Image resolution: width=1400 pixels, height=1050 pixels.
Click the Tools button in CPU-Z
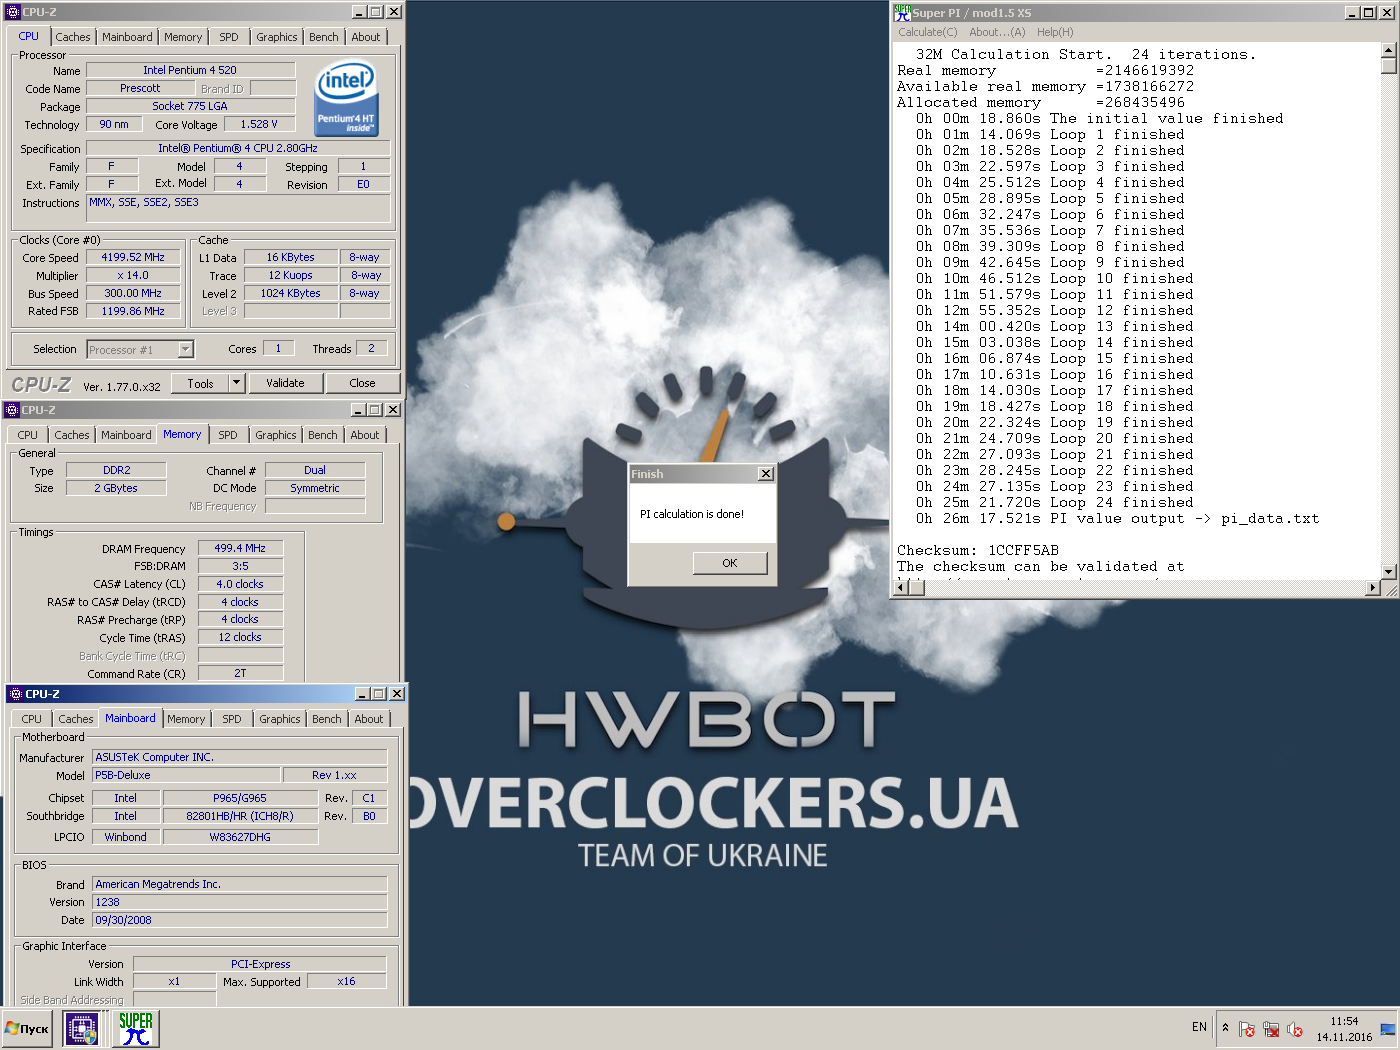tap(200, 383)
